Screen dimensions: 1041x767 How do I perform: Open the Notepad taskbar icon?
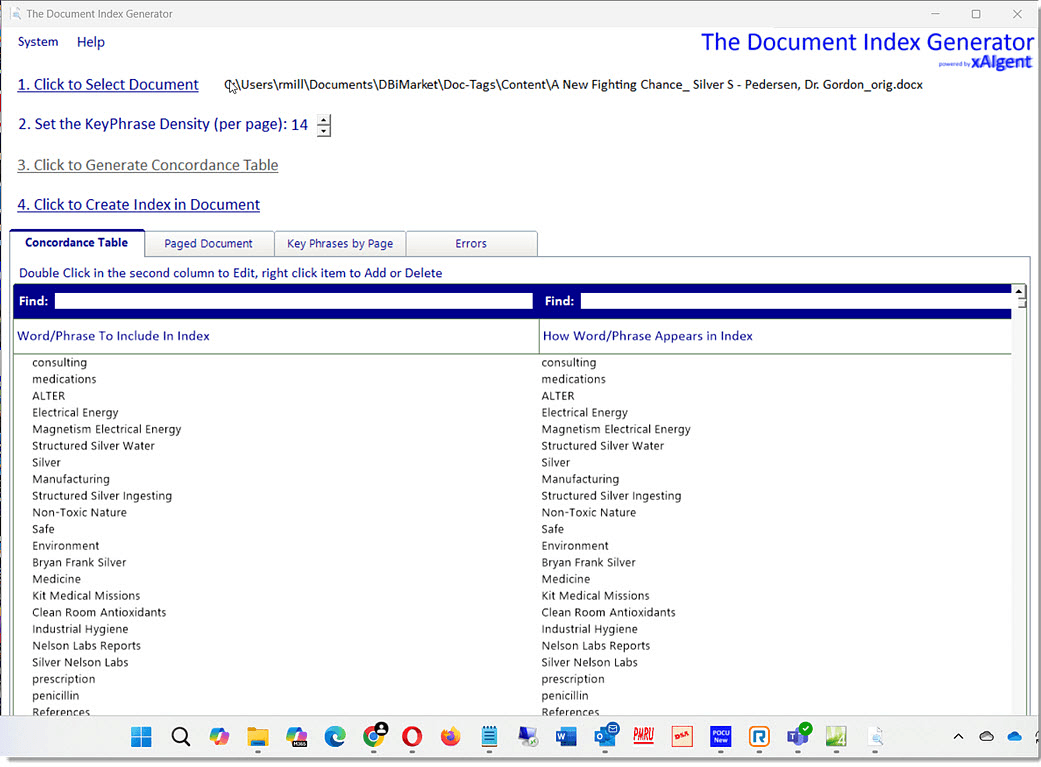[x=489, y=736]
